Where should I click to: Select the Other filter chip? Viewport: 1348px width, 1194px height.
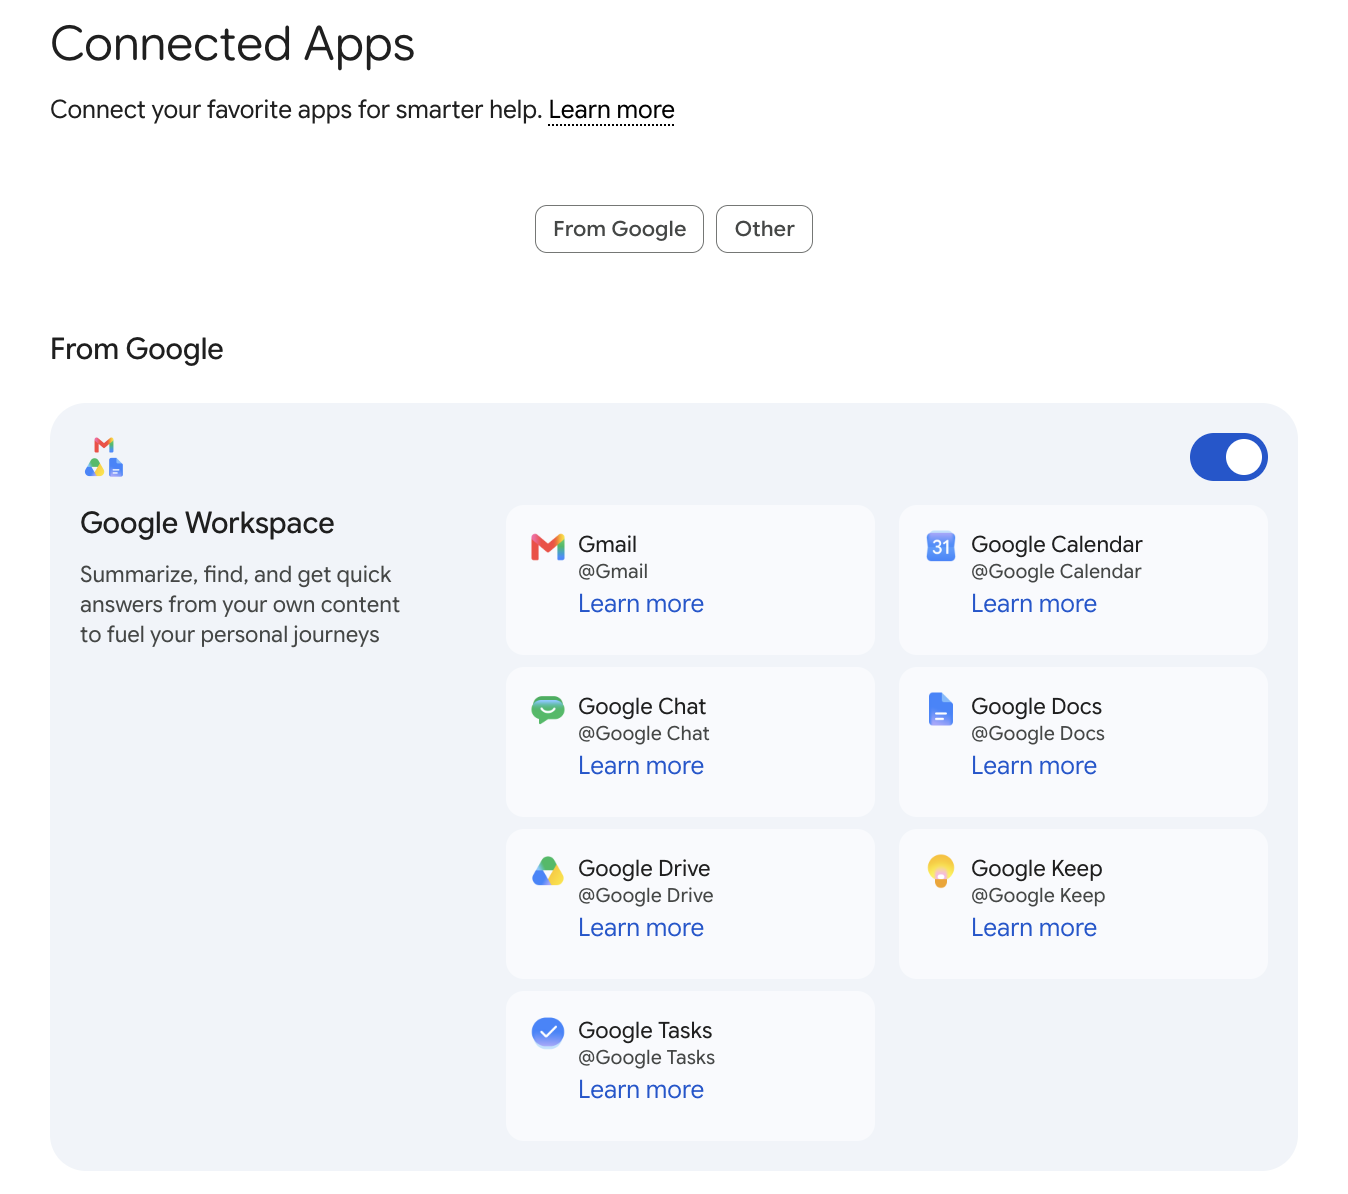point(764,229)
